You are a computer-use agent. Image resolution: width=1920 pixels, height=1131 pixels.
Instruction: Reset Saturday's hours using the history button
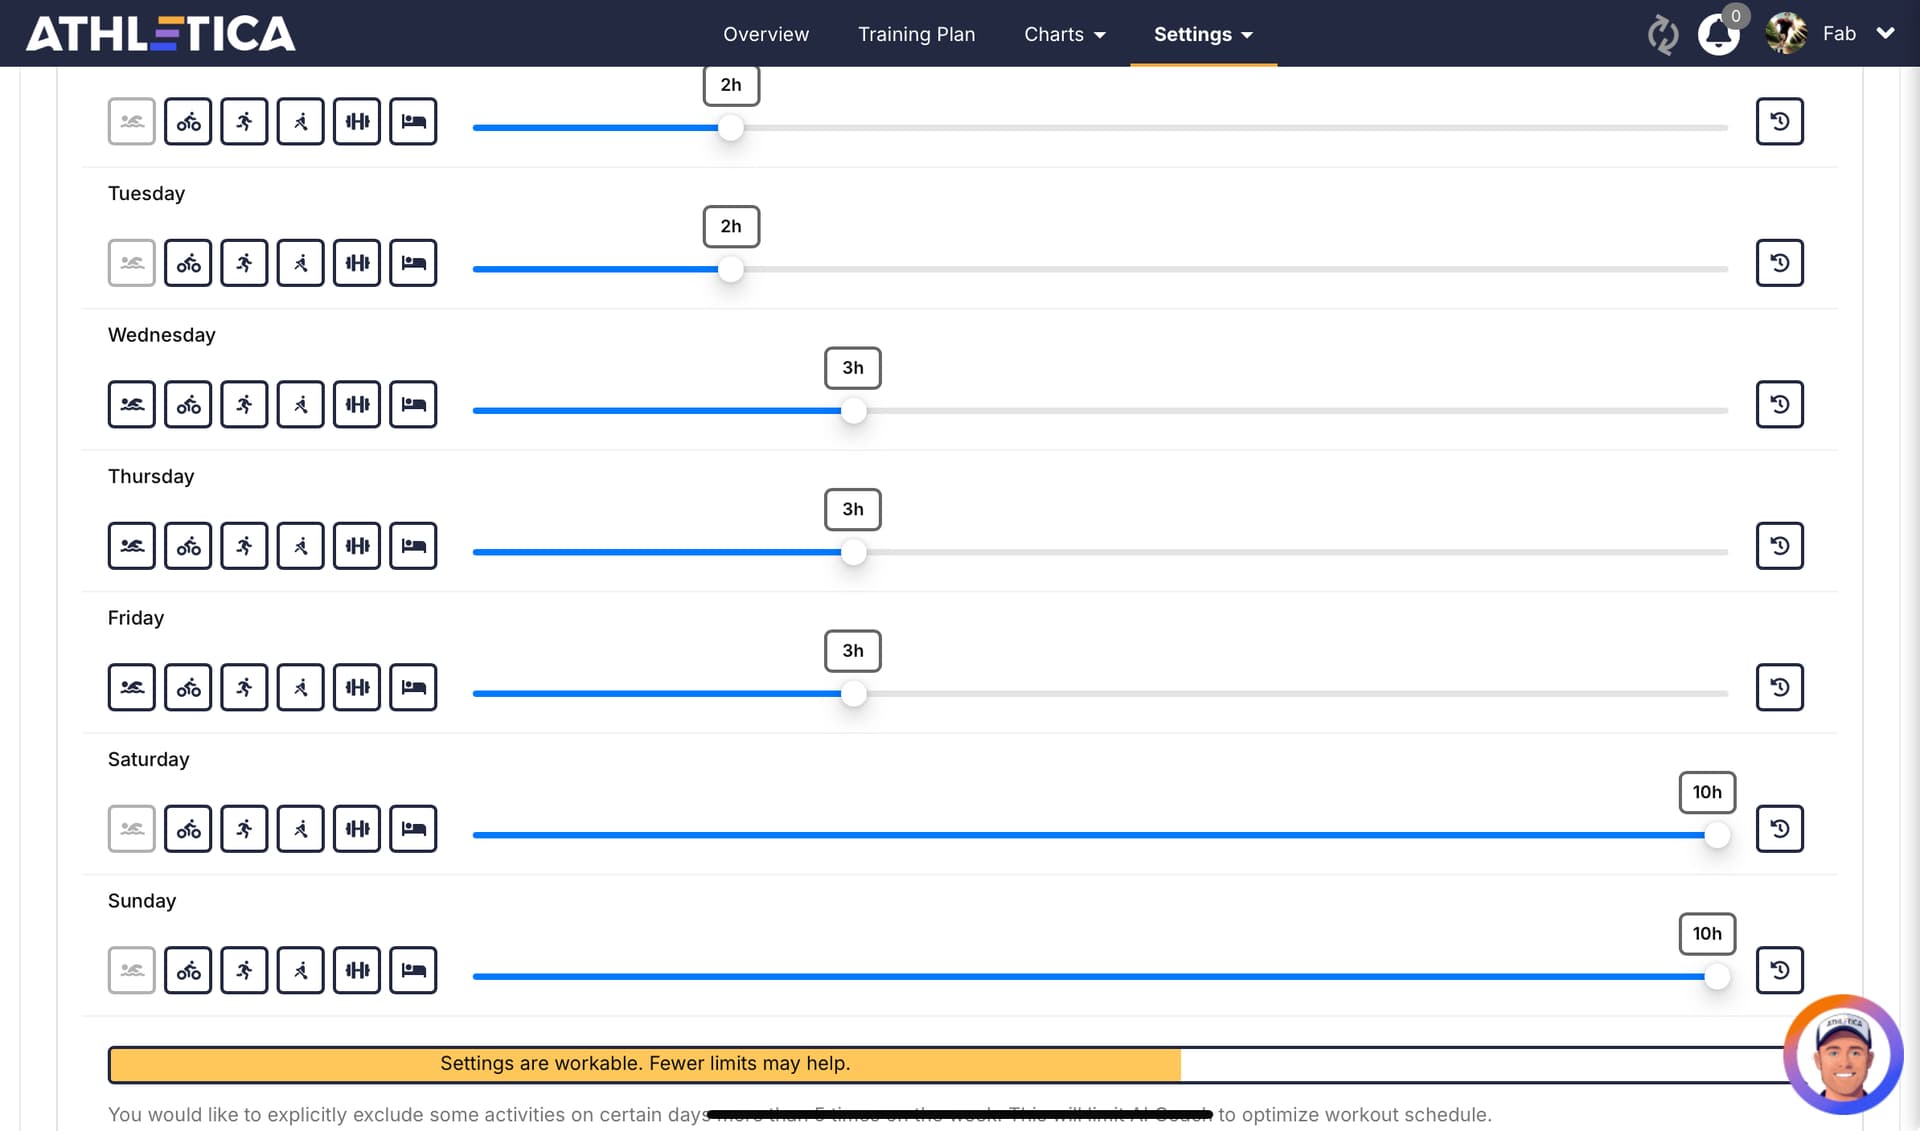(1779, 829)
